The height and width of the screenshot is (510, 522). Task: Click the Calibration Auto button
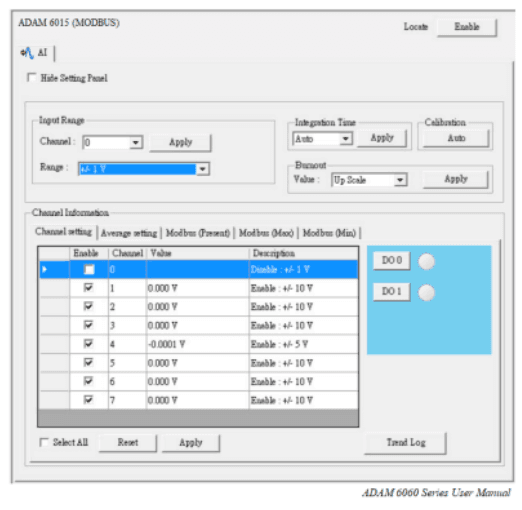[456, 138]
